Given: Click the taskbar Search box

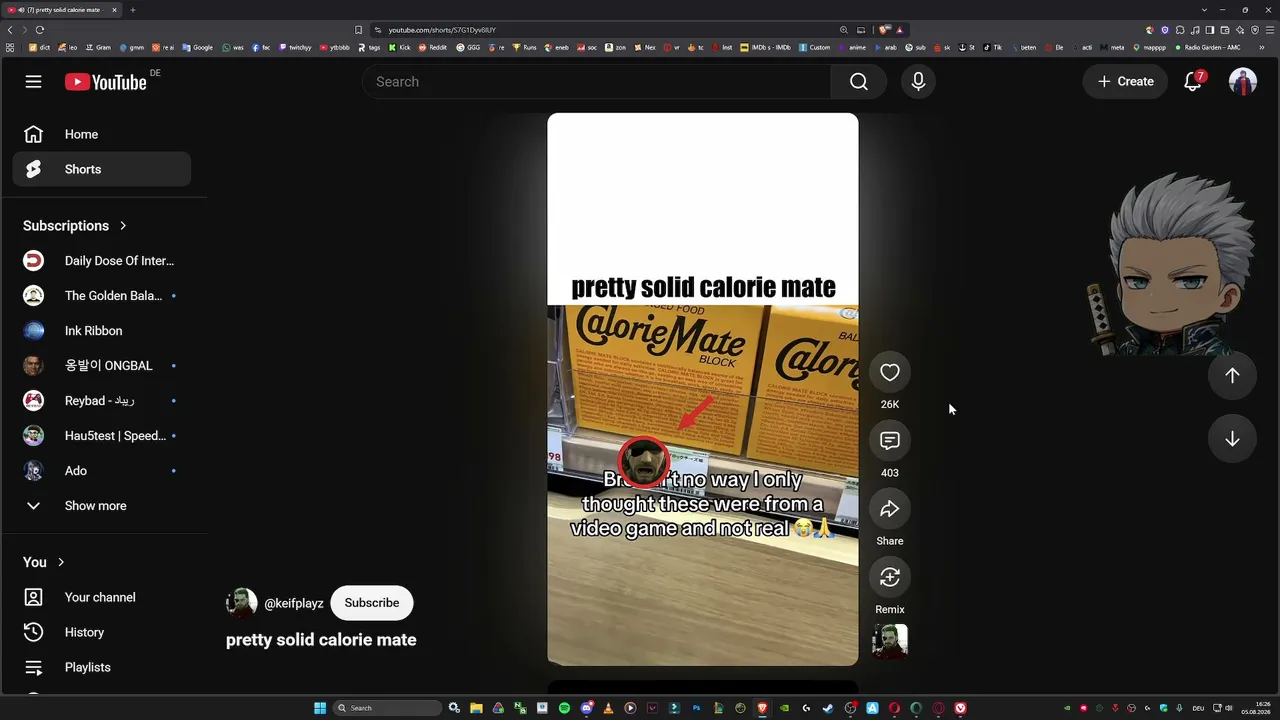Looking at the screenshot, I should point(387,708).
